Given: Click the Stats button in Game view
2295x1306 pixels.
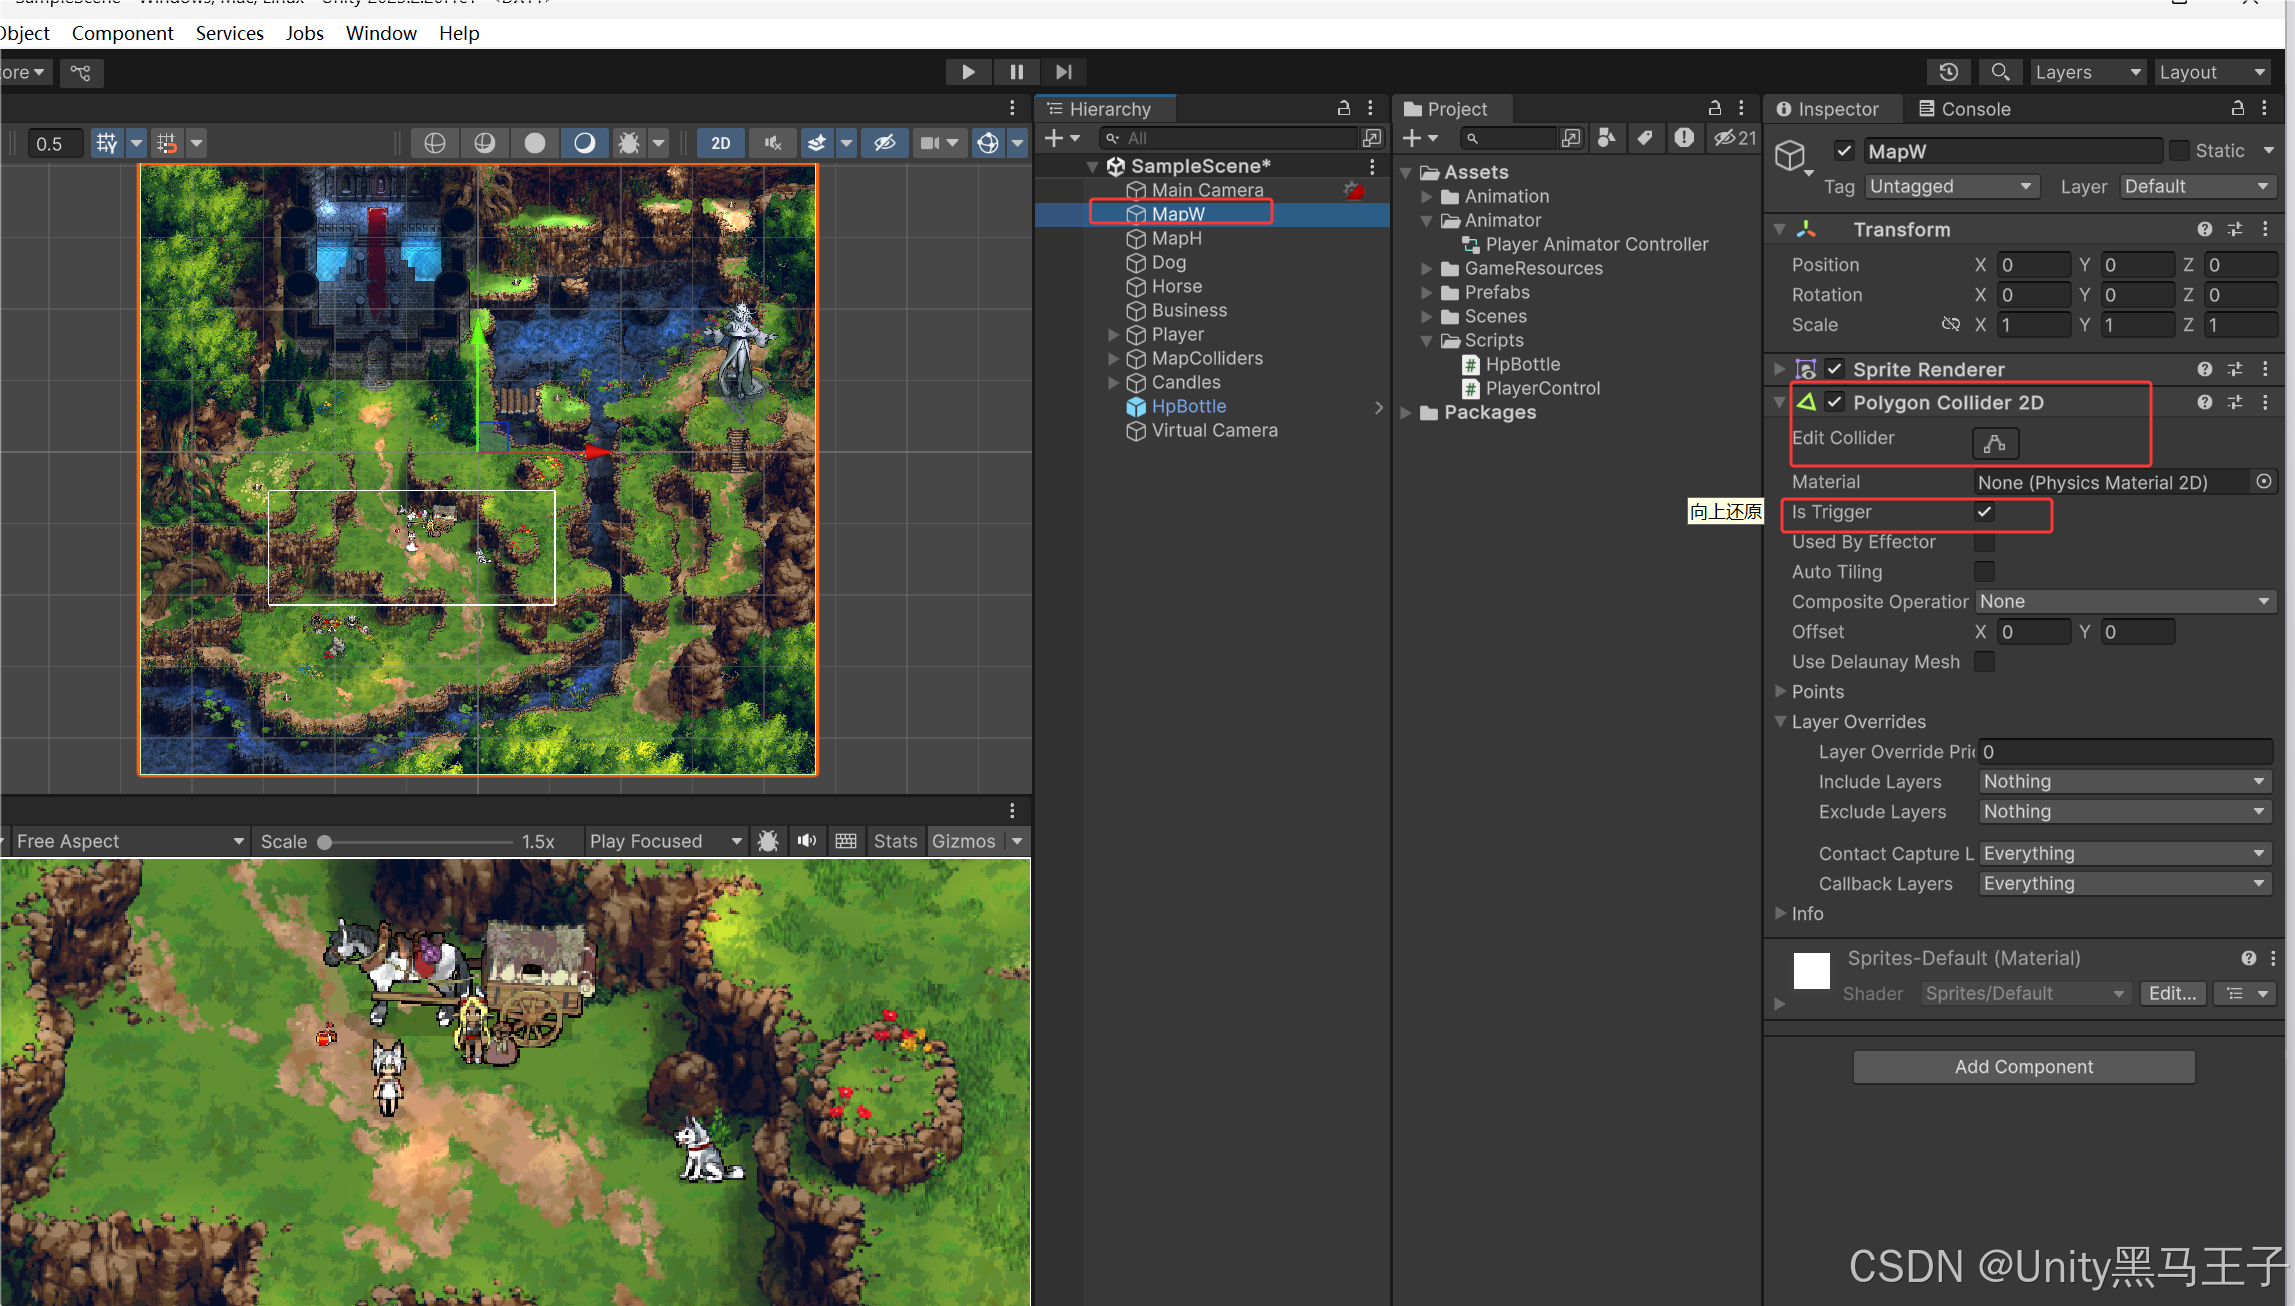Looking at the screenshot, I should pos(894,841).
